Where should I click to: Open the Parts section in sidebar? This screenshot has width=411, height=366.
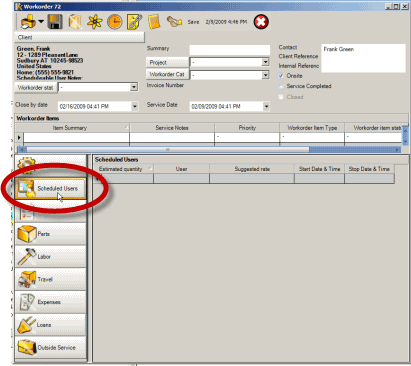click(x=50, y=234)
